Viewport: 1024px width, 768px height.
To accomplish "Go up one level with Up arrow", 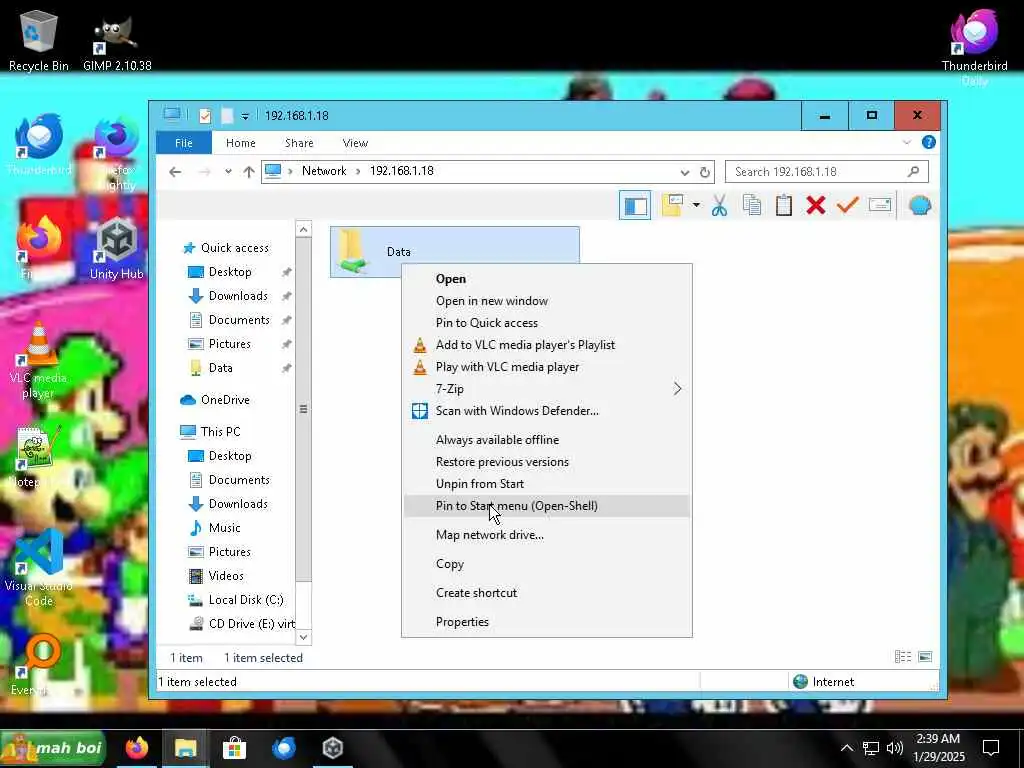I will tap(249, 172).
